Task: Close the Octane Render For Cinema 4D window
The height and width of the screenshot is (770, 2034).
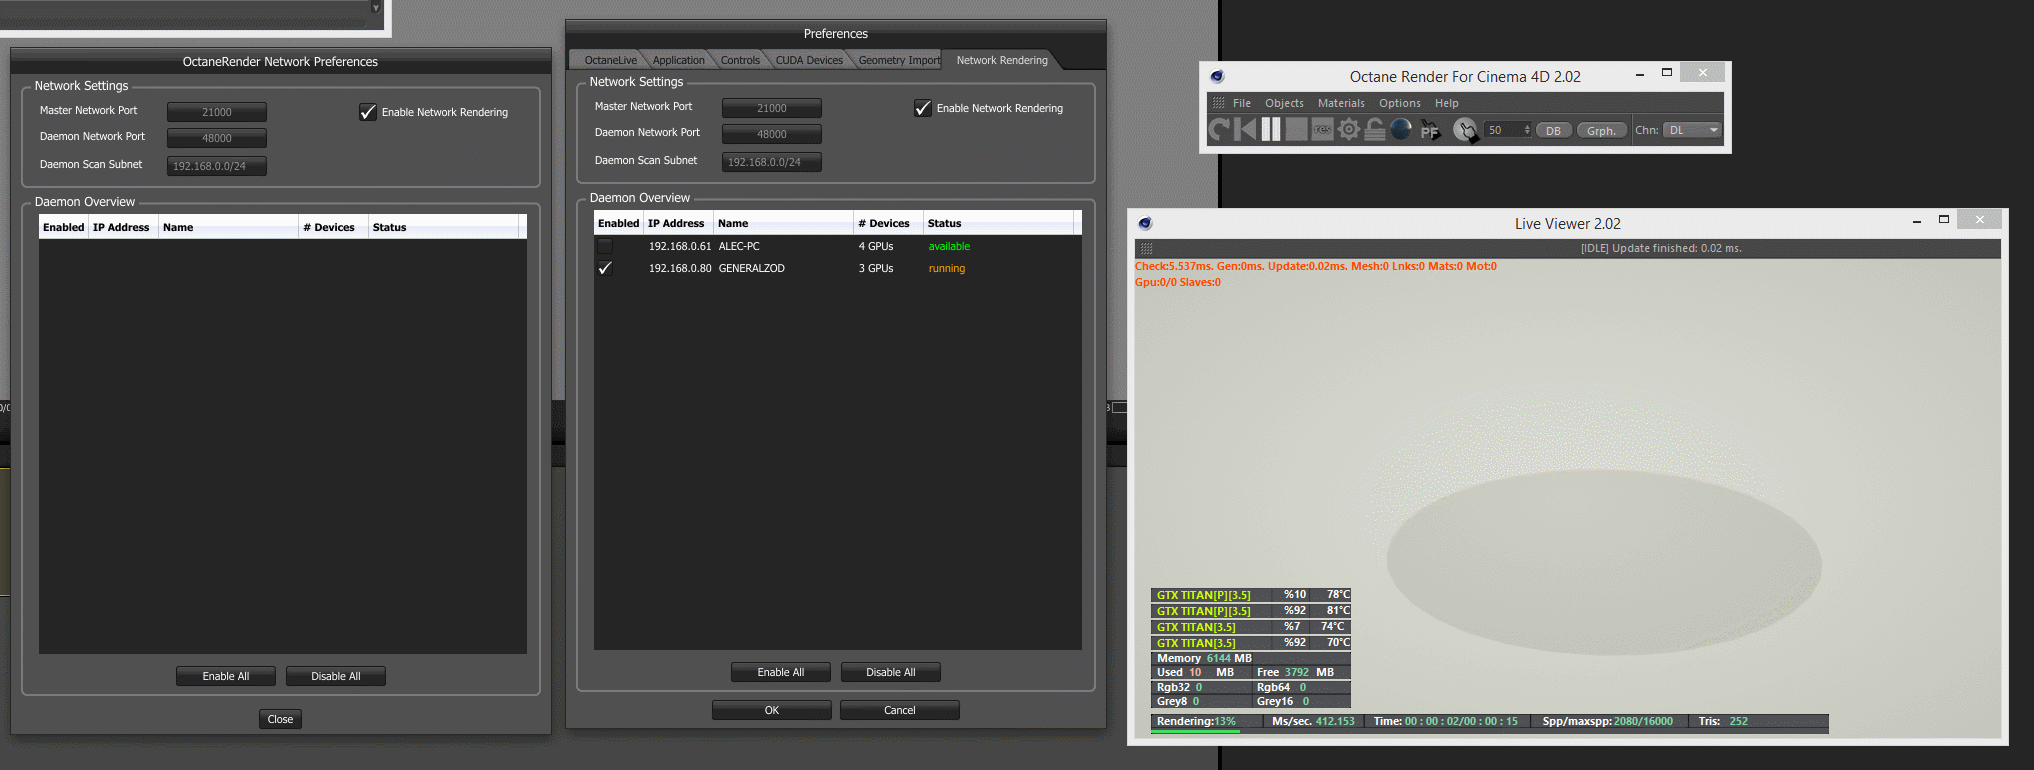Action: tap(1702, 72)
